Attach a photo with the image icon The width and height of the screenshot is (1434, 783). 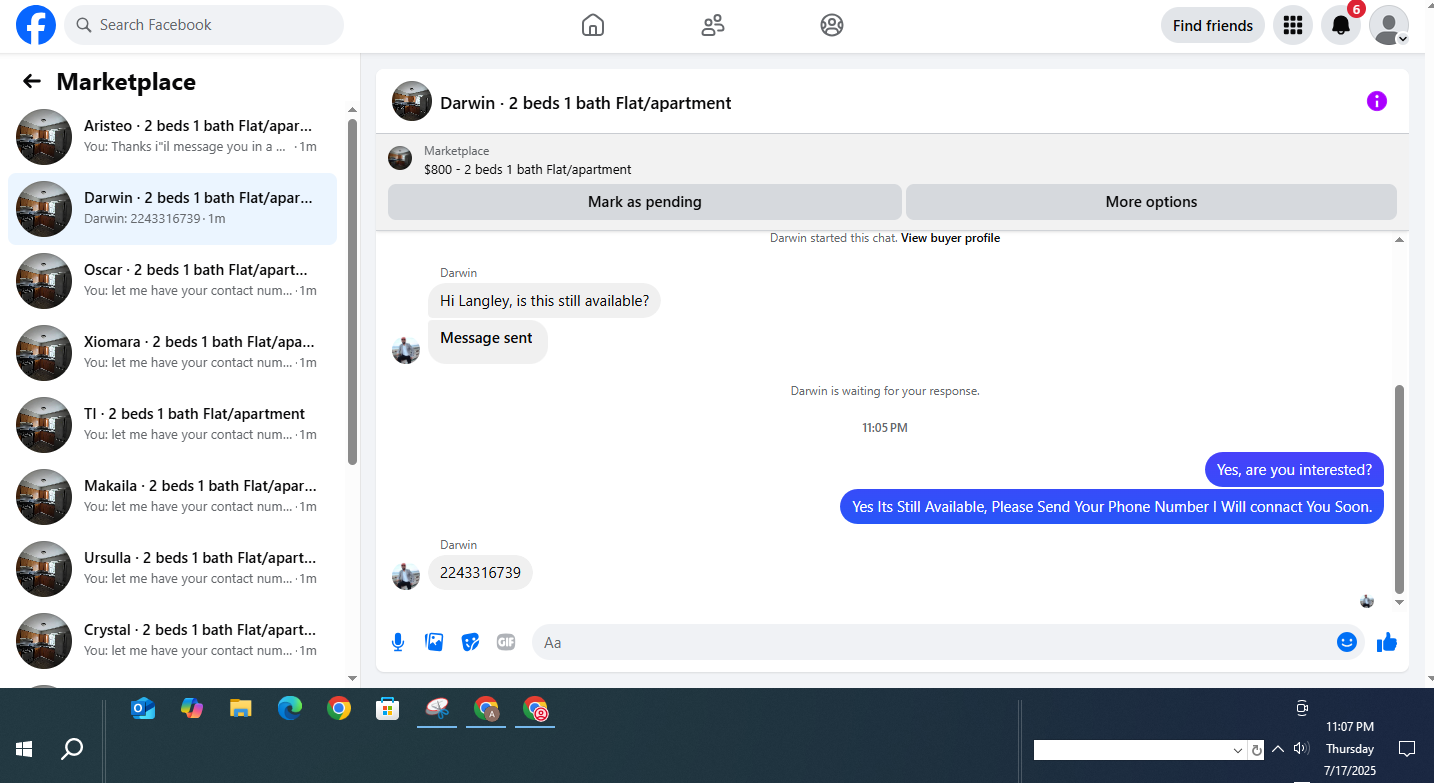pos(434,642)
